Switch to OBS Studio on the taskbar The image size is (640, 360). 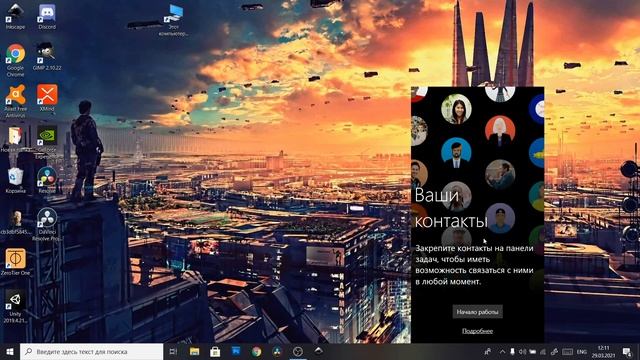coord(298,351)
